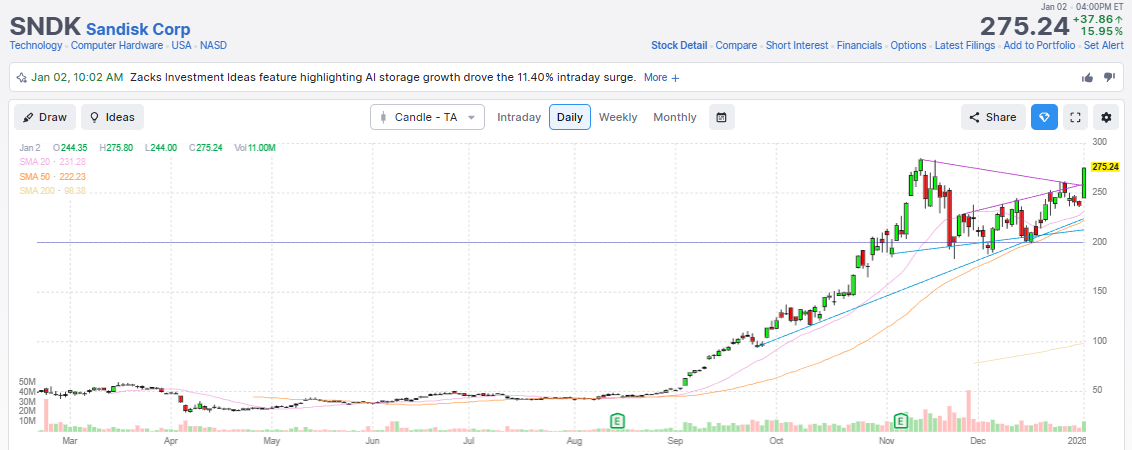Viewport: 1132px width, 450px height.
Task: Expand news with More +
Action: pos(661,77)
